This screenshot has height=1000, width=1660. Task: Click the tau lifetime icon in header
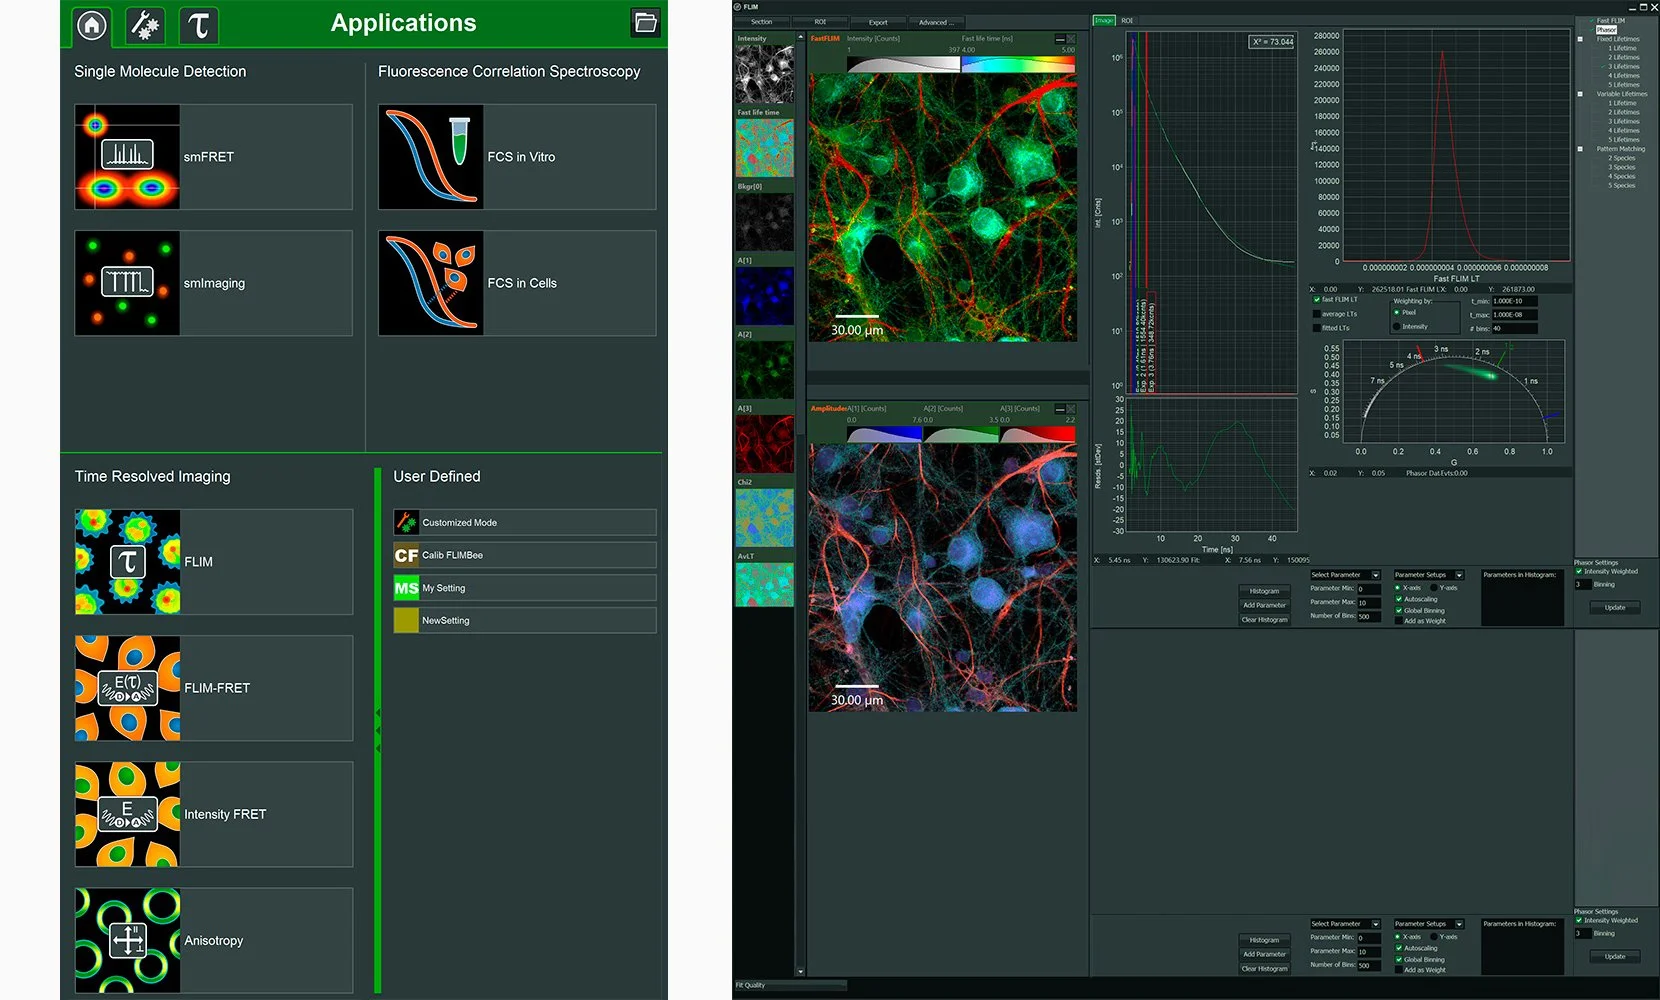coord(199,25)
